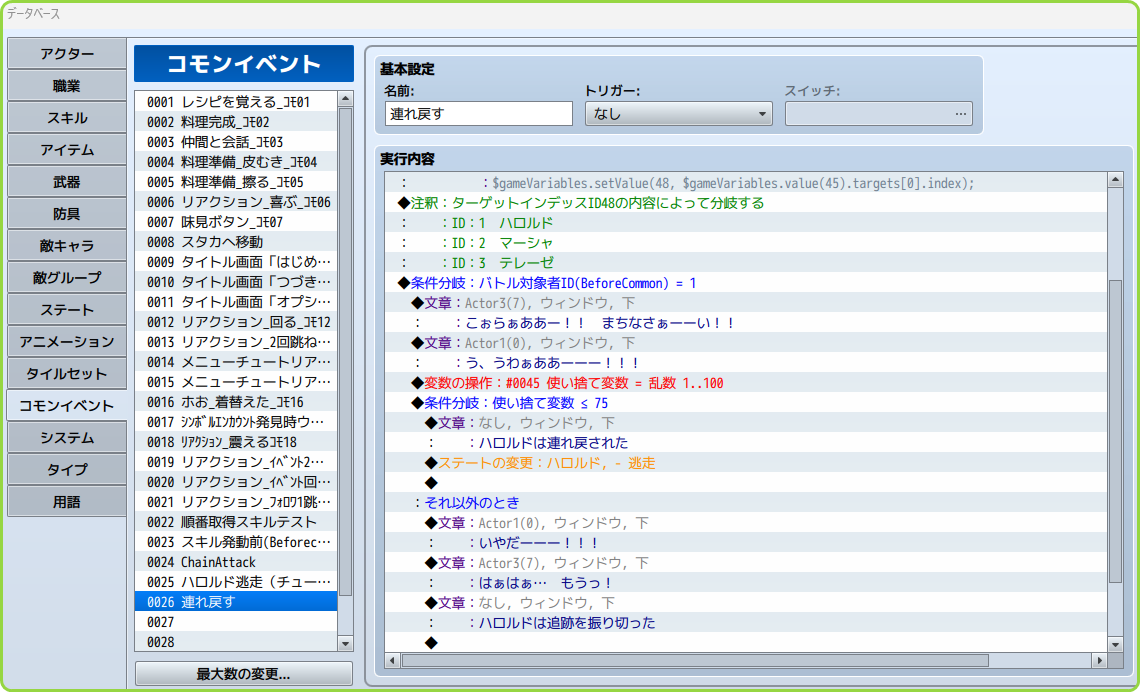Viewport: 1140px width, 692px height.
Task: Edit the 名前 field containing 連れ戻す
Action: [x=479, y=113]
